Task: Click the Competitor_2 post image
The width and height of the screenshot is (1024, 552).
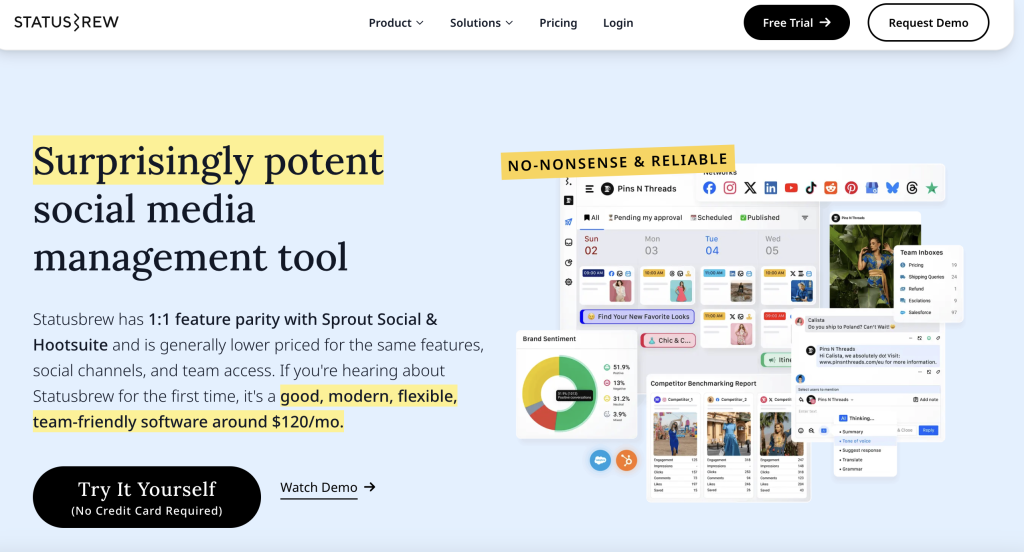Action: coord(728,434)
